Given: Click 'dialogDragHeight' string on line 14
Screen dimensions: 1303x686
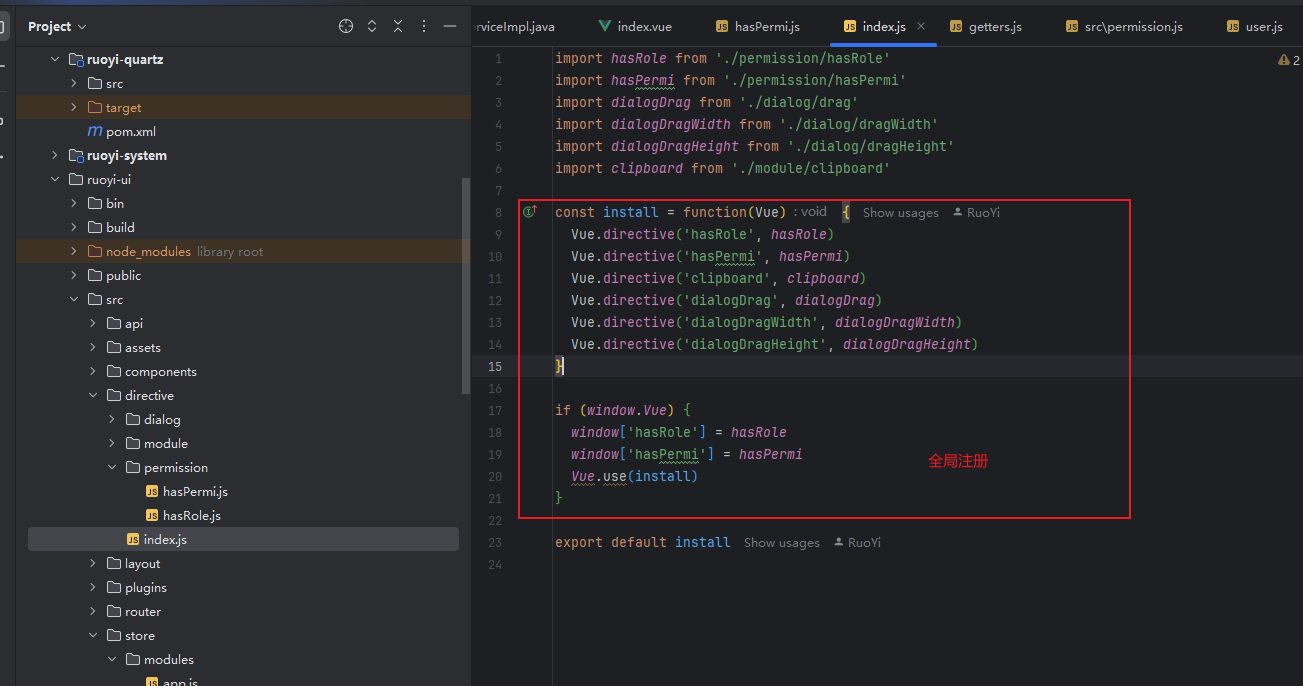Looking at the screenshot, I should [x=753, y=344].
